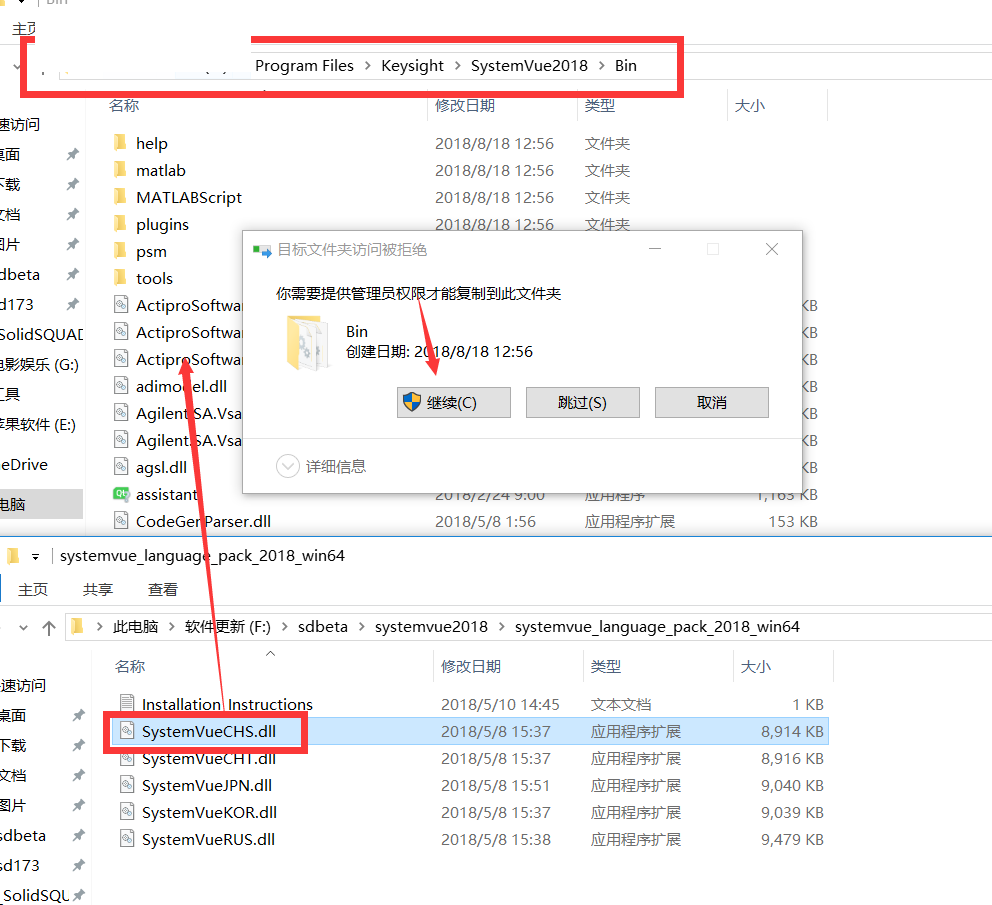Click 此电脑 in the lower address bar
992x905 pixels.
point(135,627)
